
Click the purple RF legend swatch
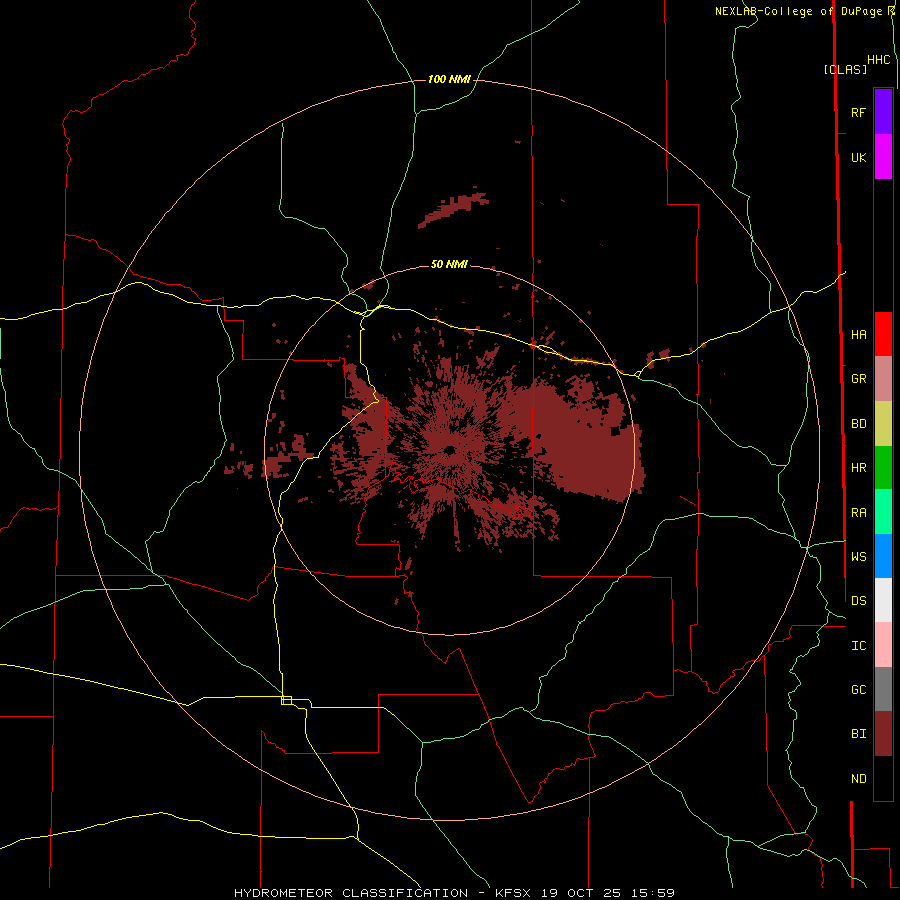click(x=883, y=112)
